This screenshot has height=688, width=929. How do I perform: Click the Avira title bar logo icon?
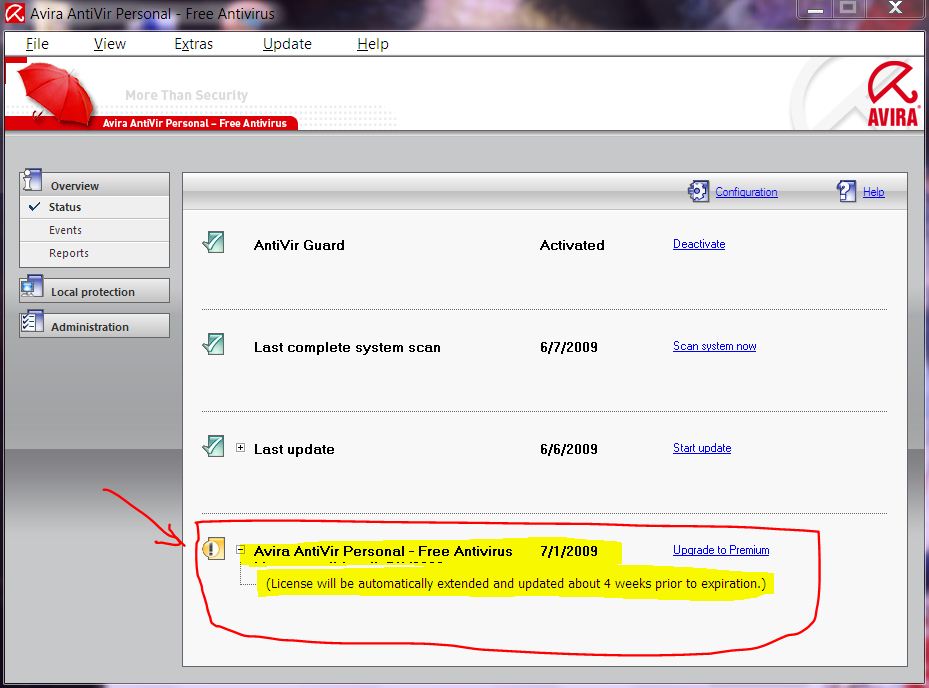coord(14,13)
